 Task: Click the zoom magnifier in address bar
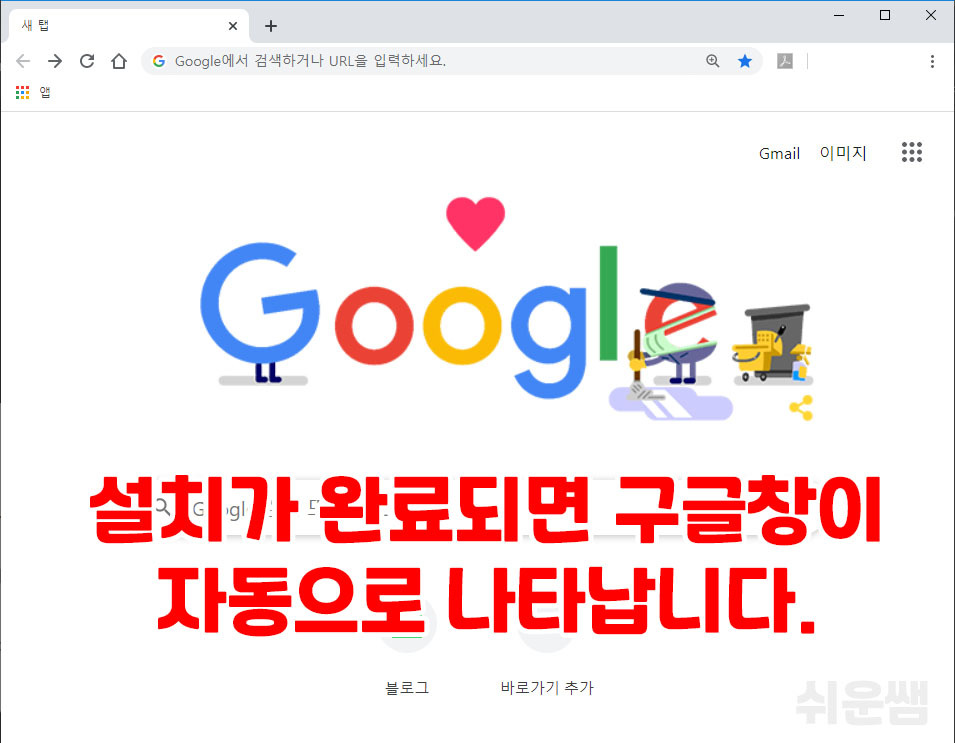click(713, 61)
